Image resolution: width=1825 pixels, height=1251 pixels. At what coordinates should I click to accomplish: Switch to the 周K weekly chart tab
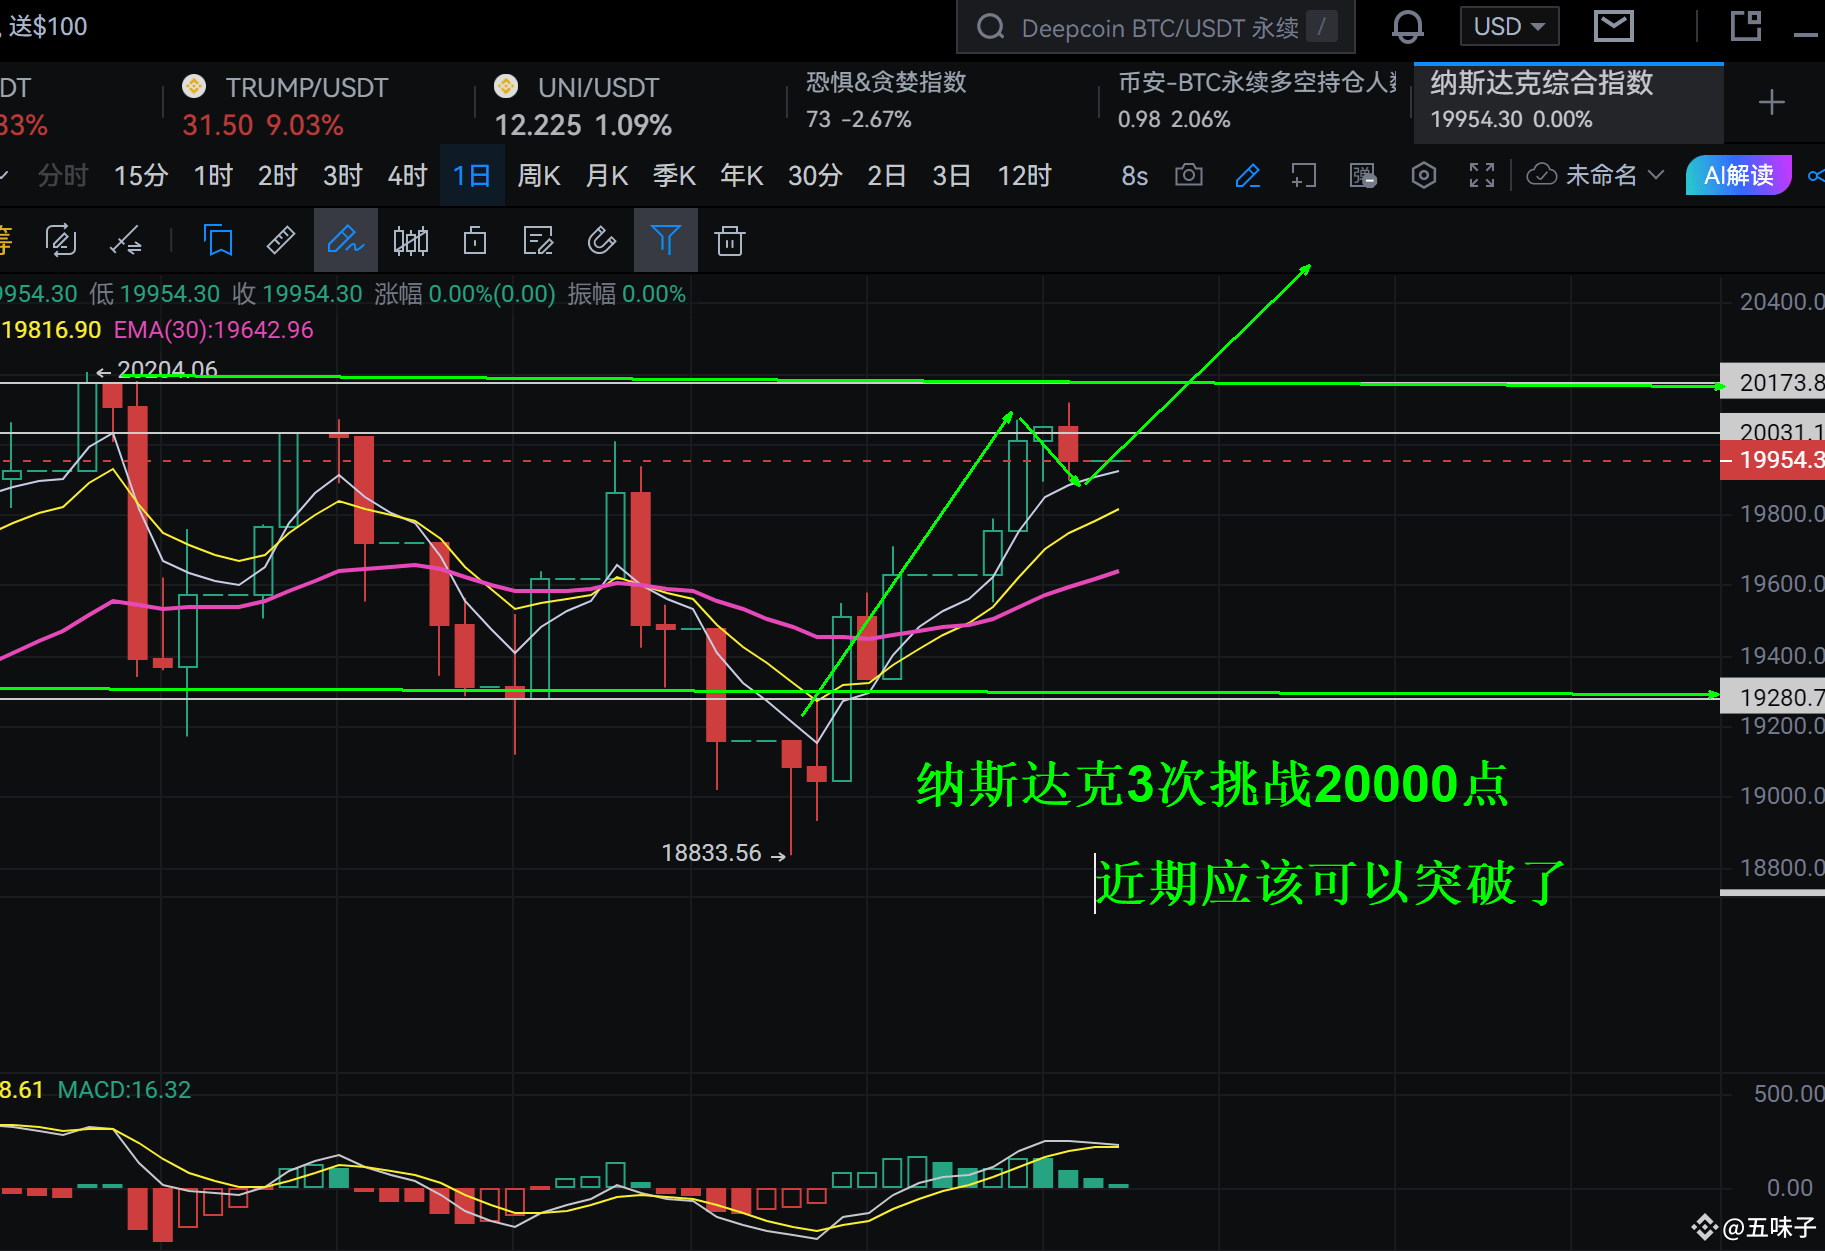point(539,175)
